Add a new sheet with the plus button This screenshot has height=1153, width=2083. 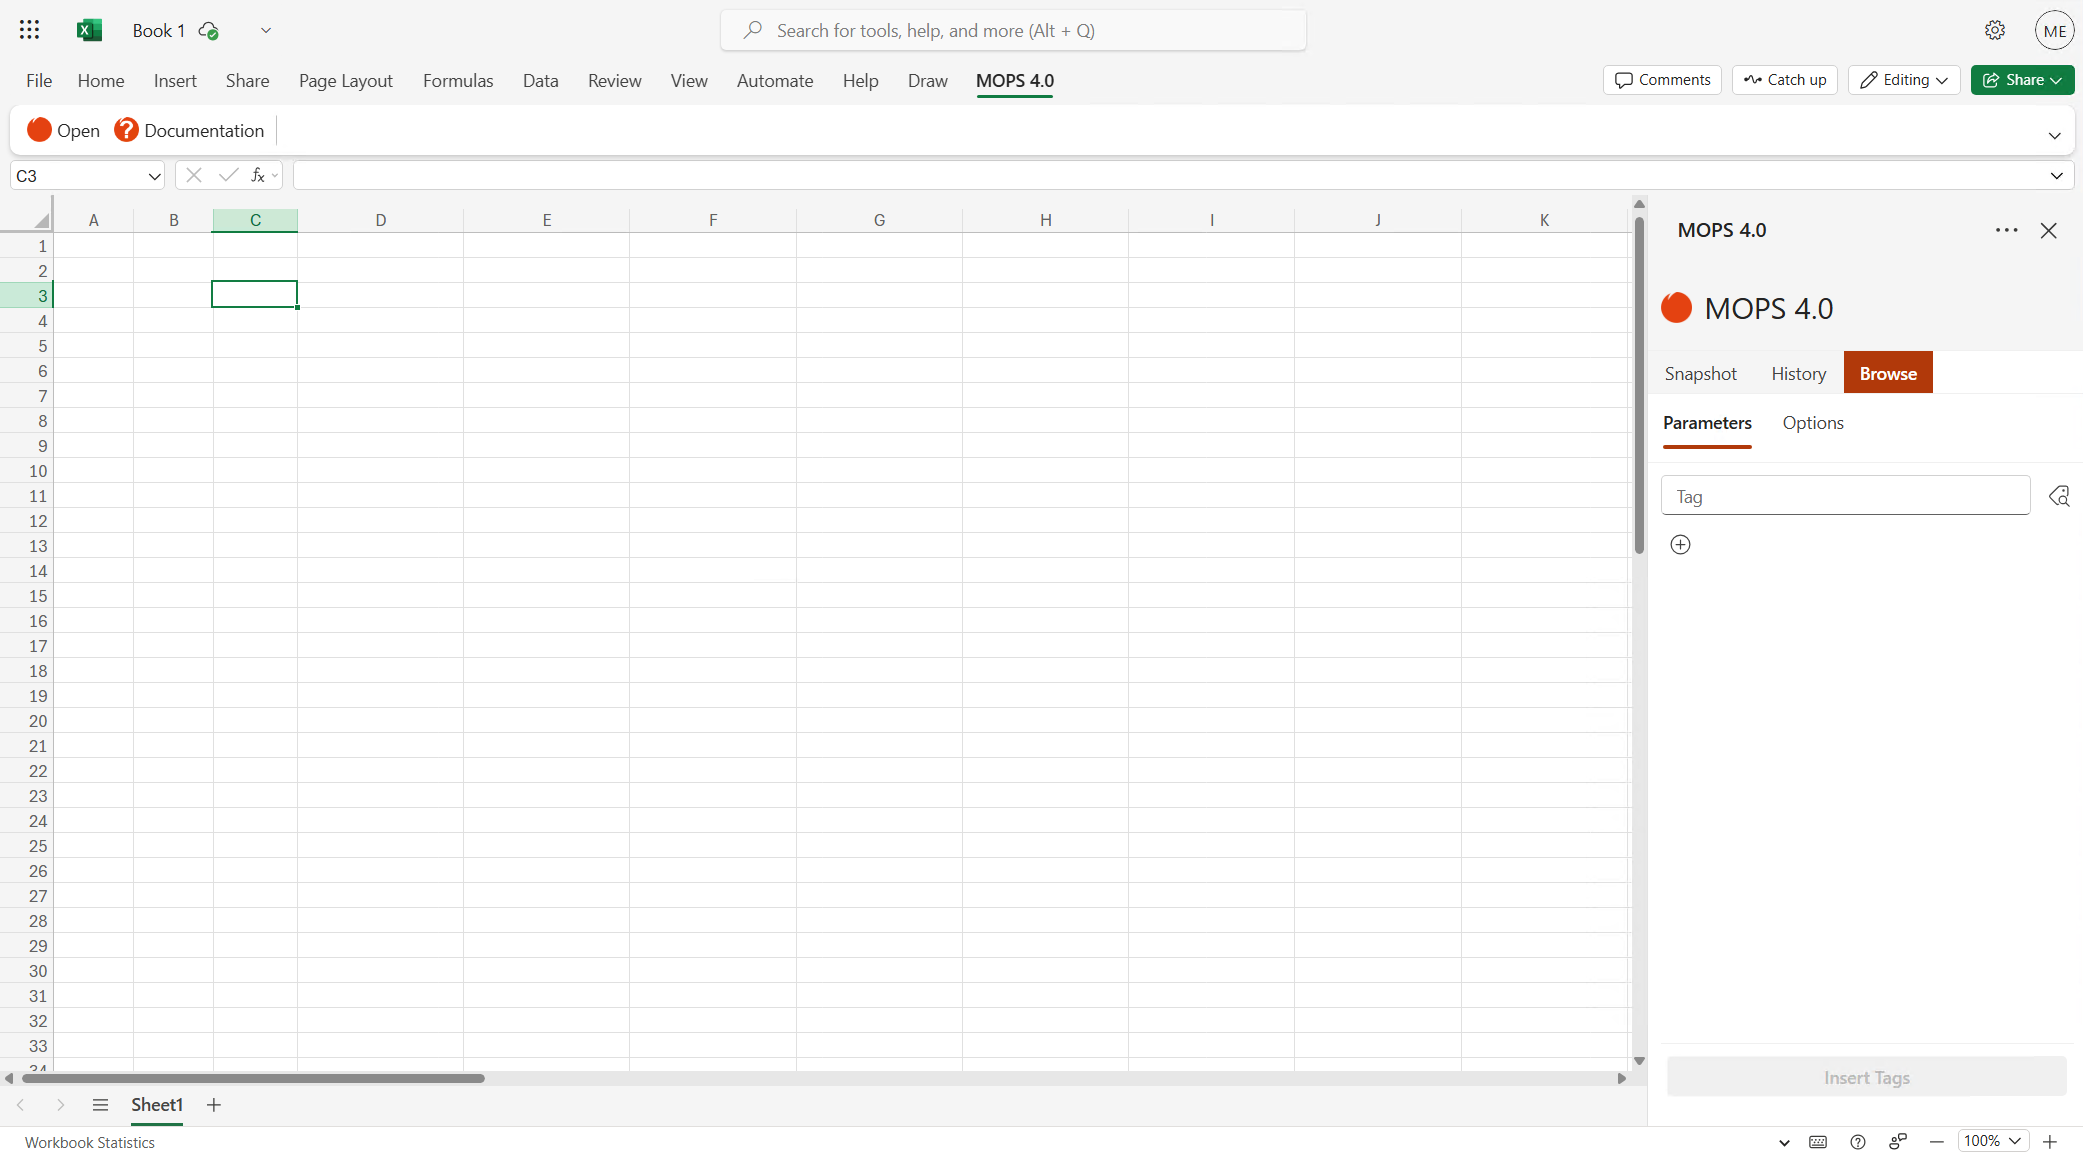[213, 1105]
